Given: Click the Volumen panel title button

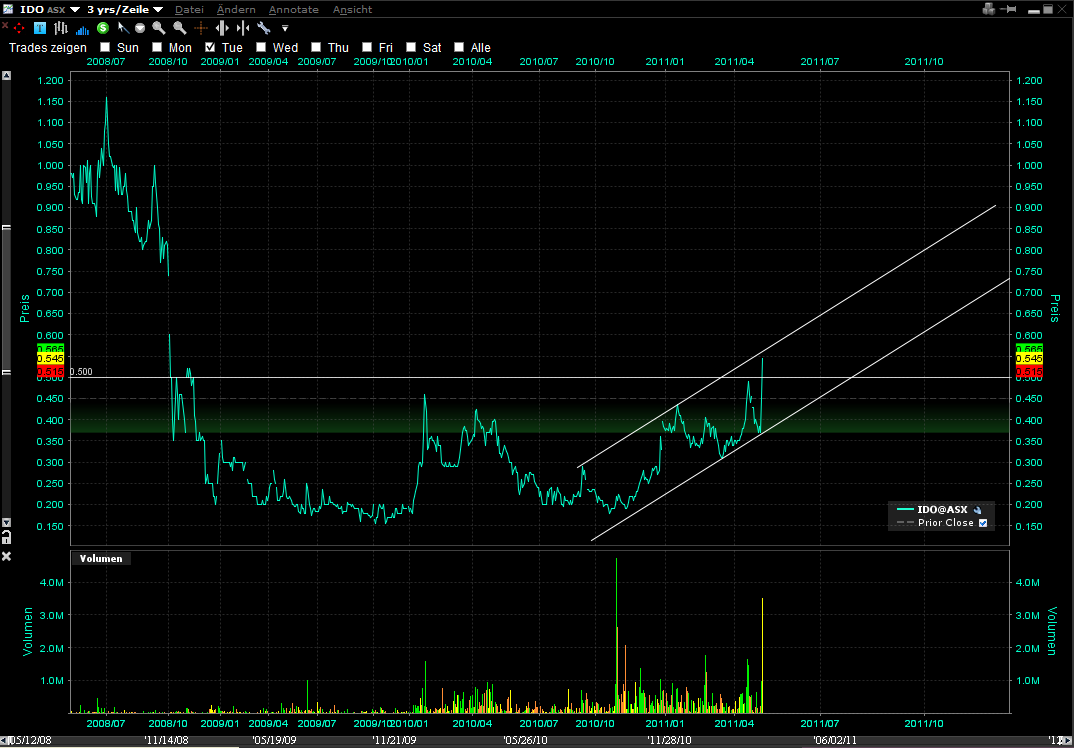Looking at the screenshot, I should click(101, 558).
